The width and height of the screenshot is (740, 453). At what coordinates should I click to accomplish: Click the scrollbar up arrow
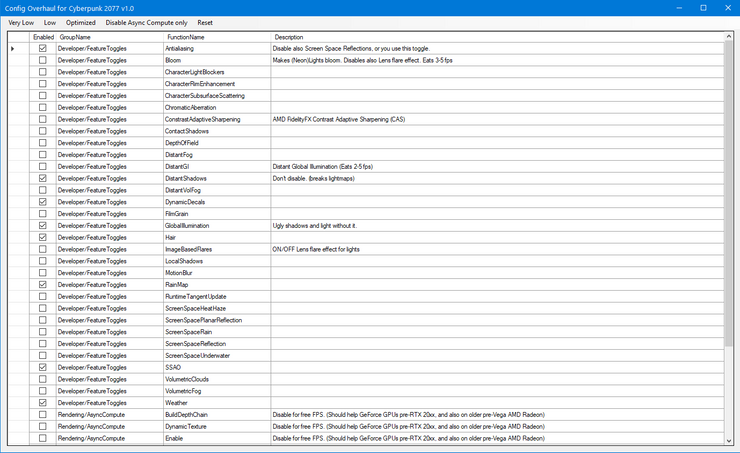click(730, 37)
